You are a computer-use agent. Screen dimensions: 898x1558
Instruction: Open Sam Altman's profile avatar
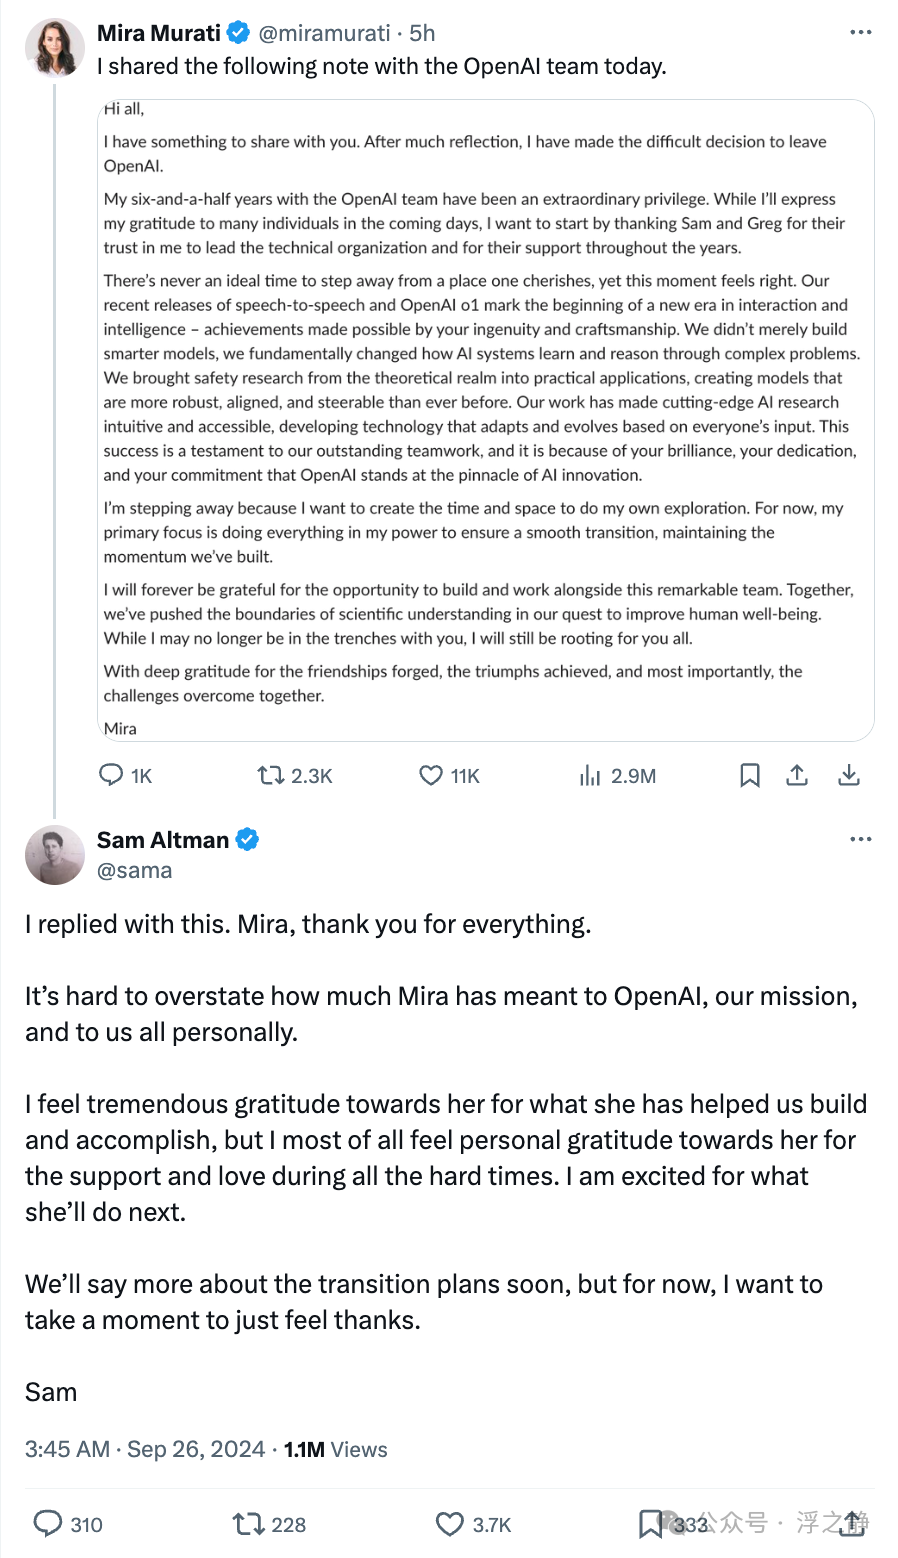pos(55,855)
